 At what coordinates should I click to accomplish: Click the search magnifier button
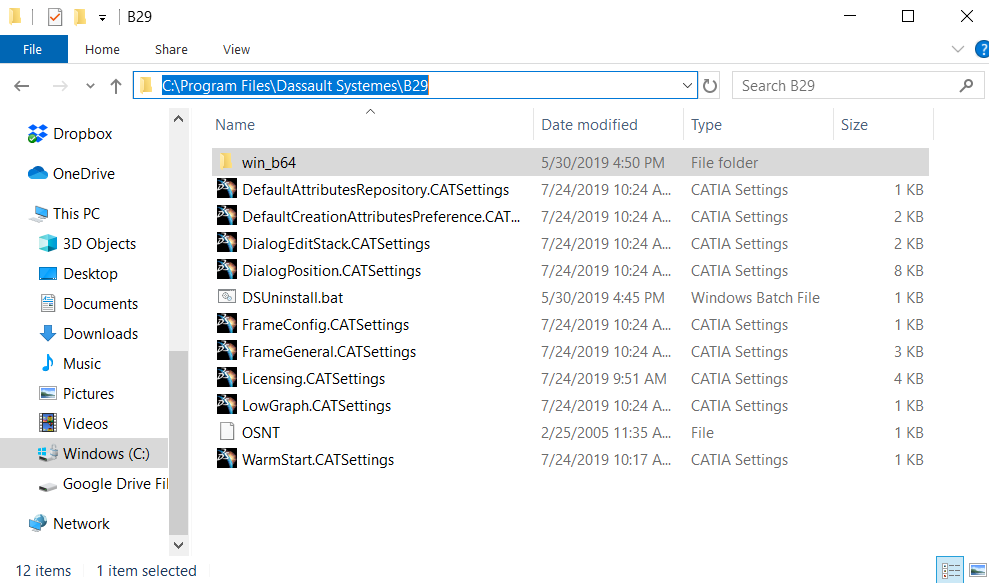click(x=966, y=86)
